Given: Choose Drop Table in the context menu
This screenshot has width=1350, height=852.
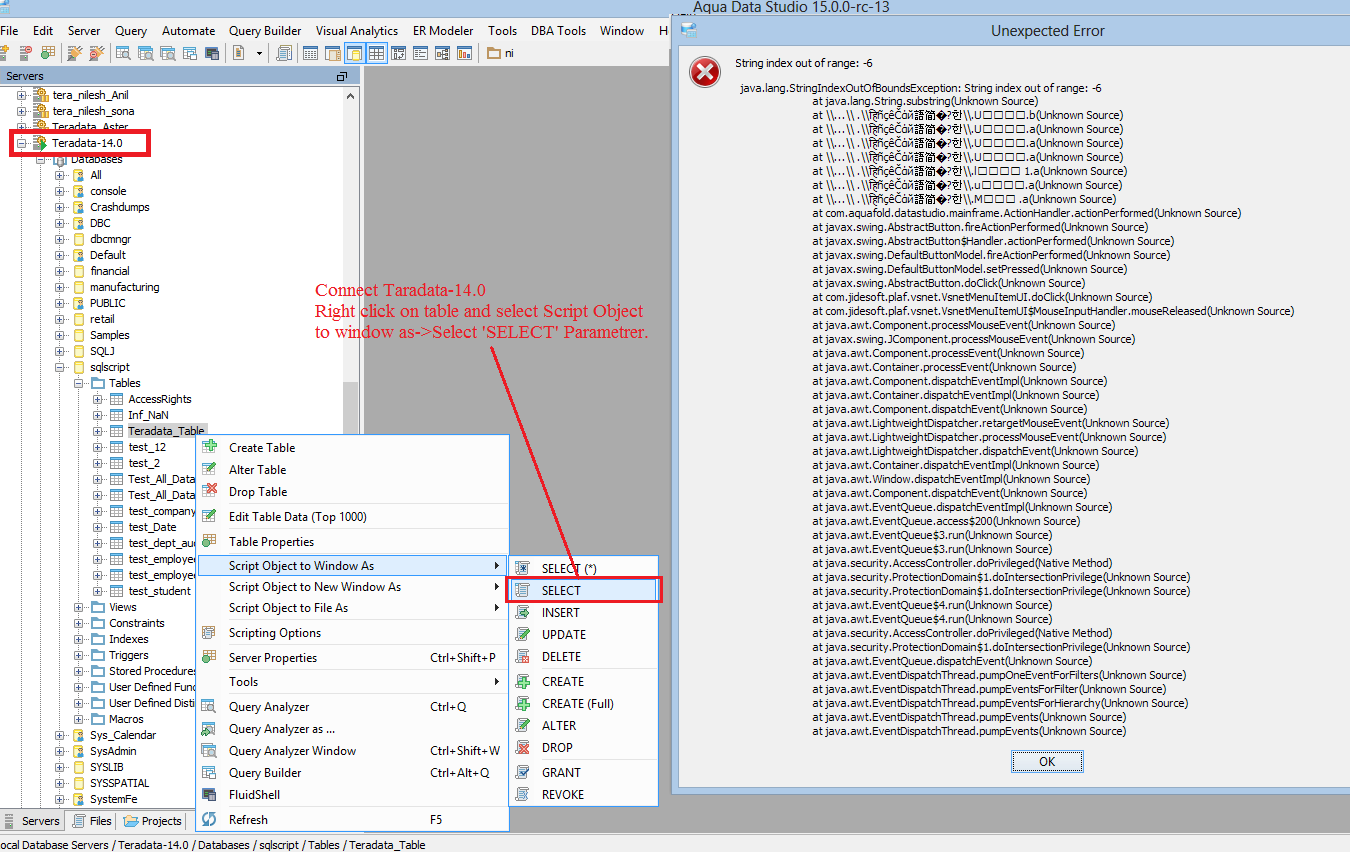Looking at the screenshot, I should pyautogui.click(x=352, y=492).
